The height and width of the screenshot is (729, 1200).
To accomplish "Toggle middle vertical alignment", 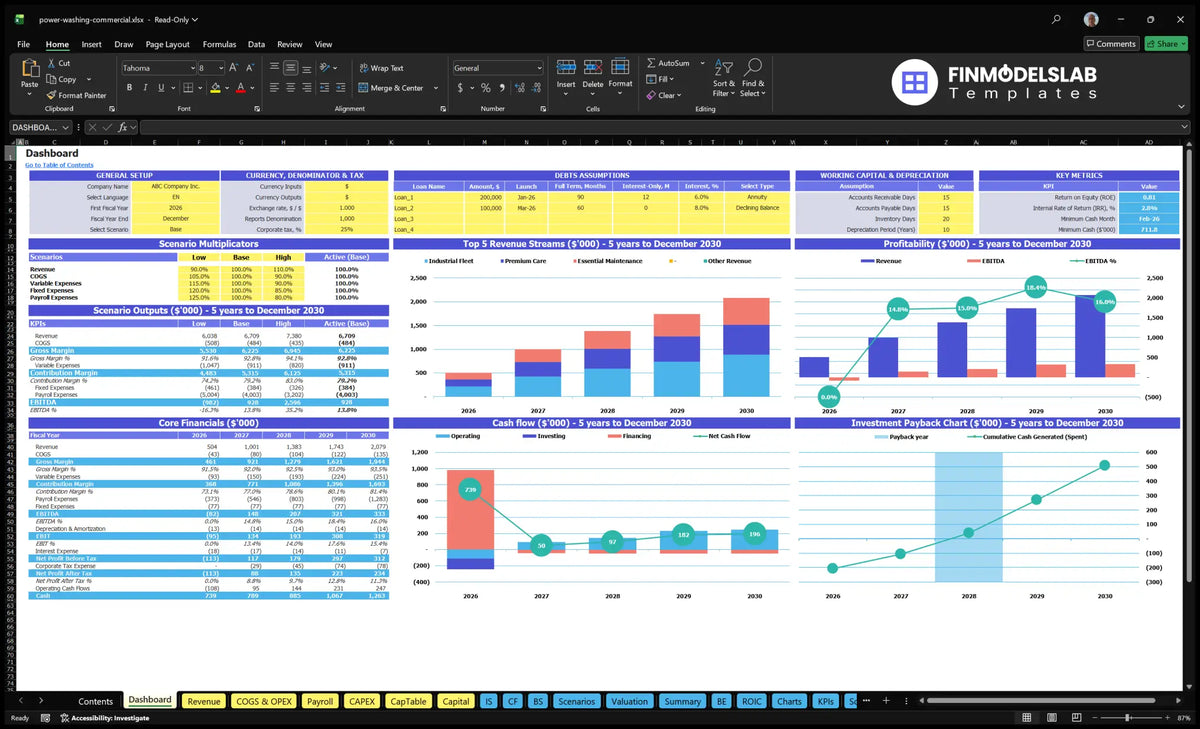I will pyautogui.click(x=290, y=68).
